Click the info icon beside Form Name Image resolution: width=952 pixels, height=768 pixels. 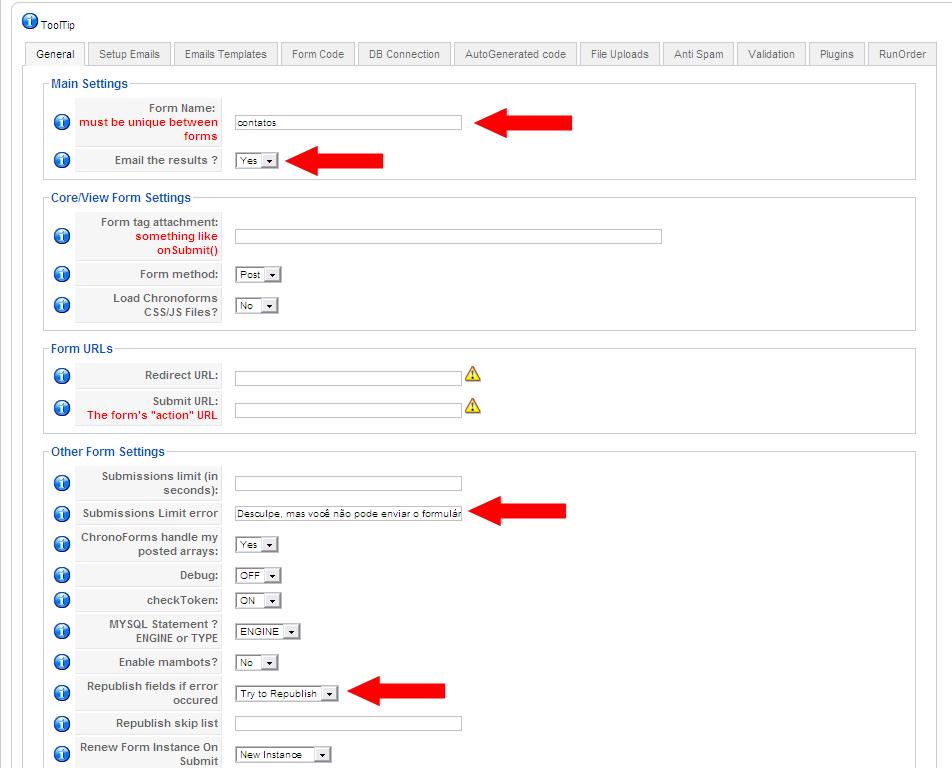61,122
